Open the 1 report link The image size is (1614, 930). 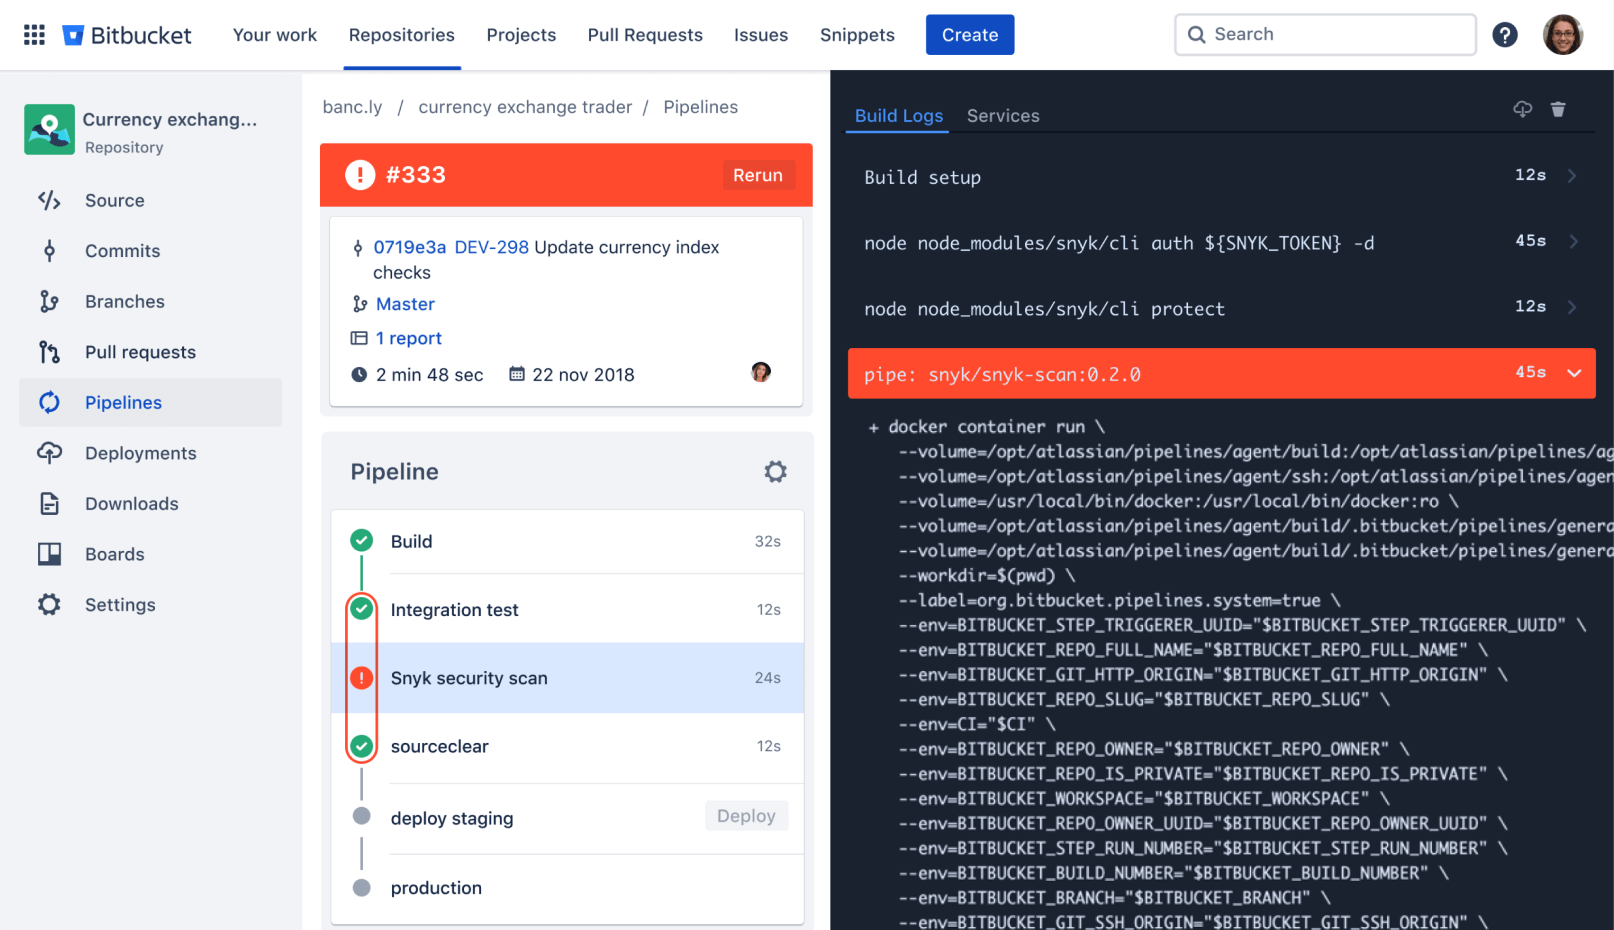click(408, 338)
